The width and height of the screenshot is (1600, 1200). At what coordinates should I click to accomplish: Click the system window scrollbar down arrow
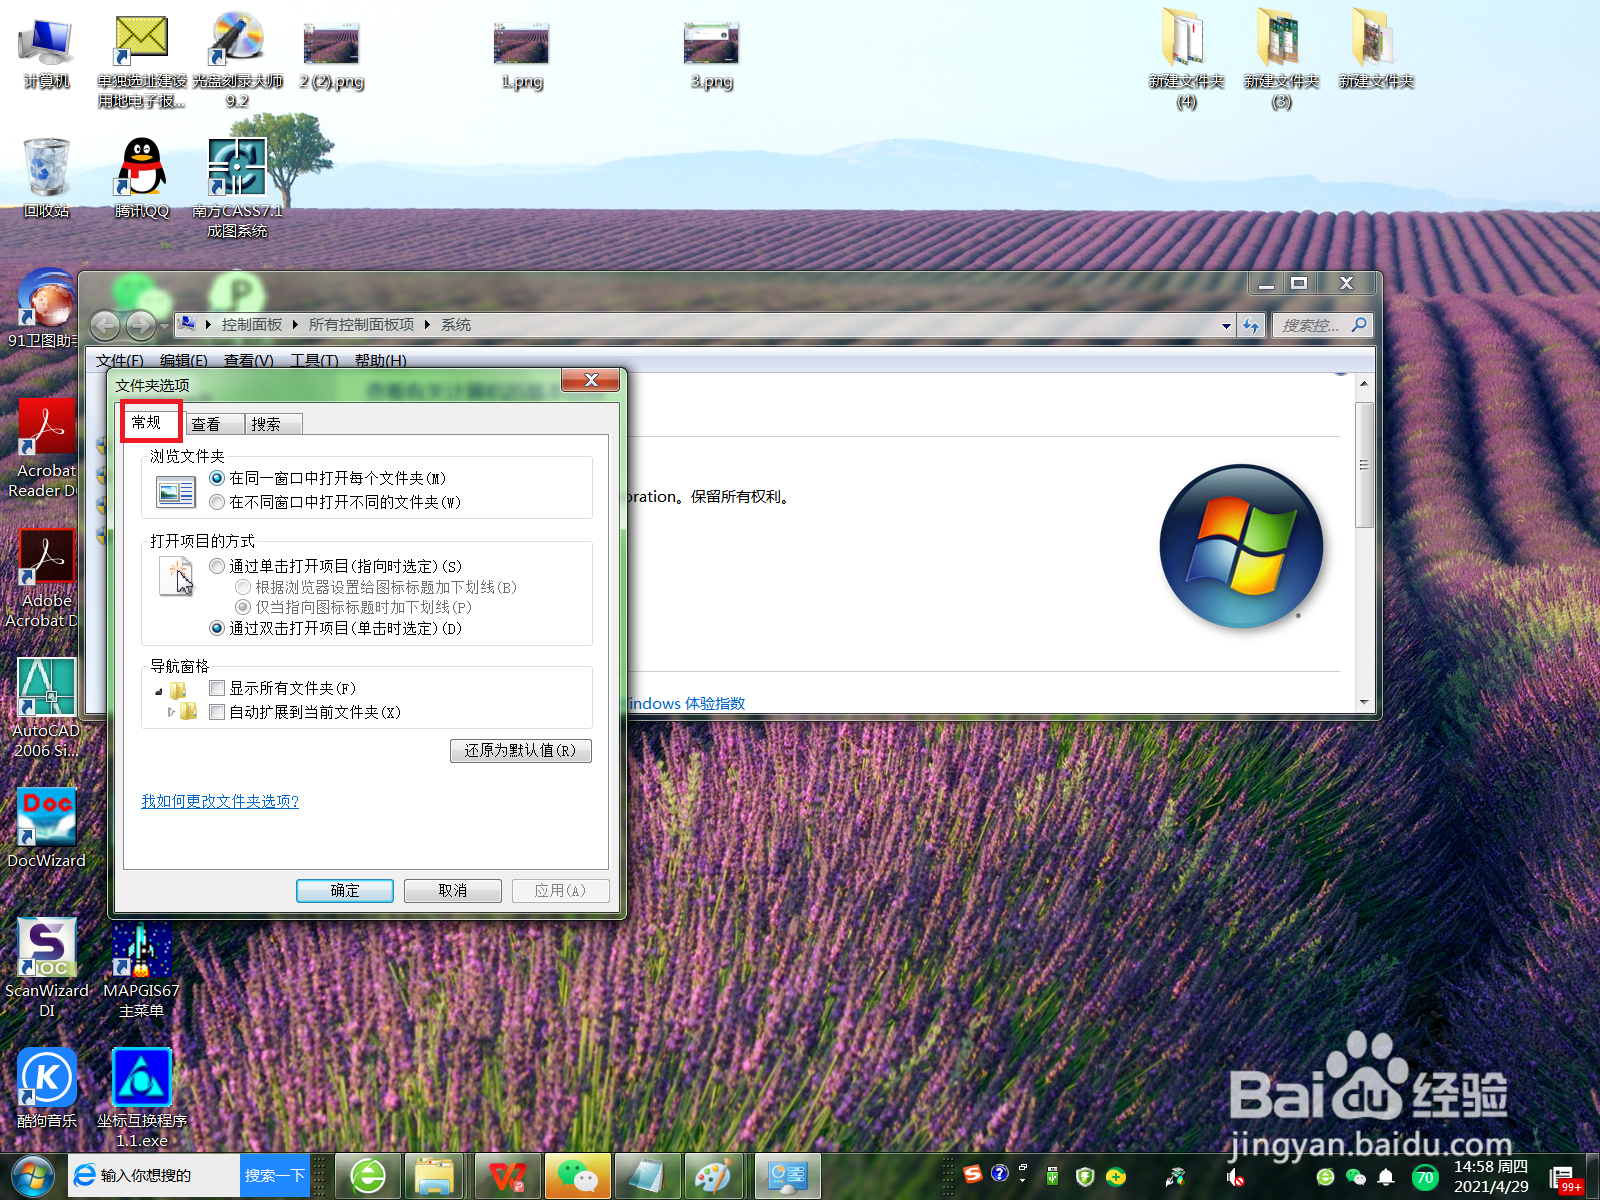(1364, 702)
